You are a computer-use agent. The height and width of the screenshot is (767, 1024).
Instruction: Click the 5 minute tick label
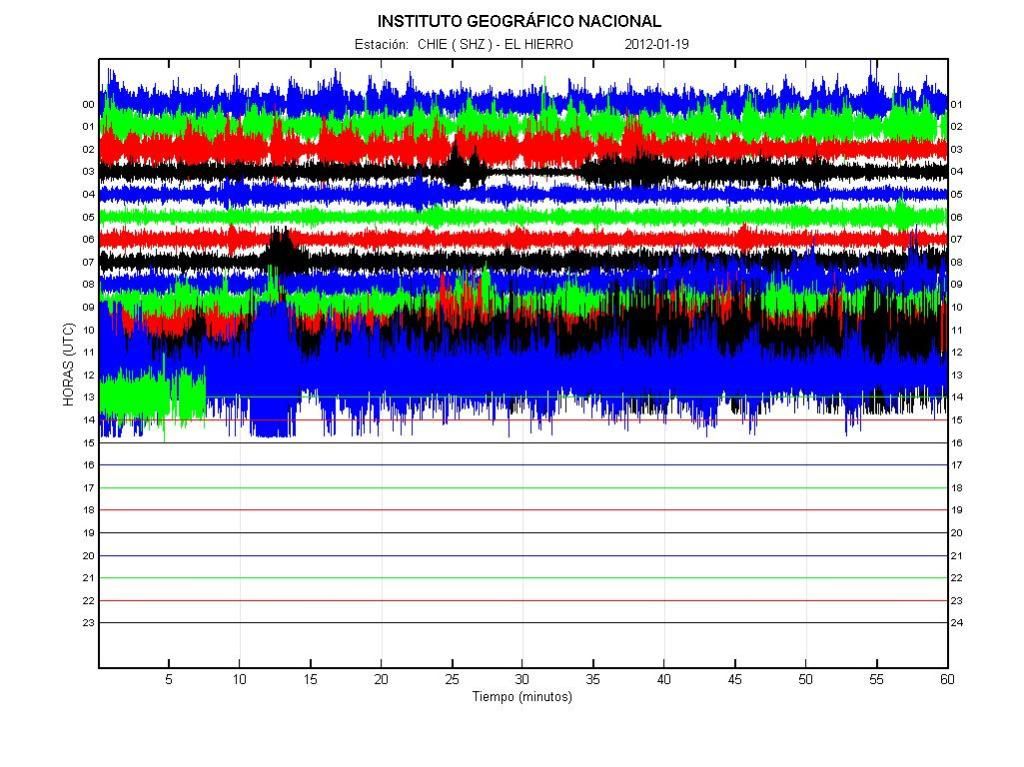169,680
